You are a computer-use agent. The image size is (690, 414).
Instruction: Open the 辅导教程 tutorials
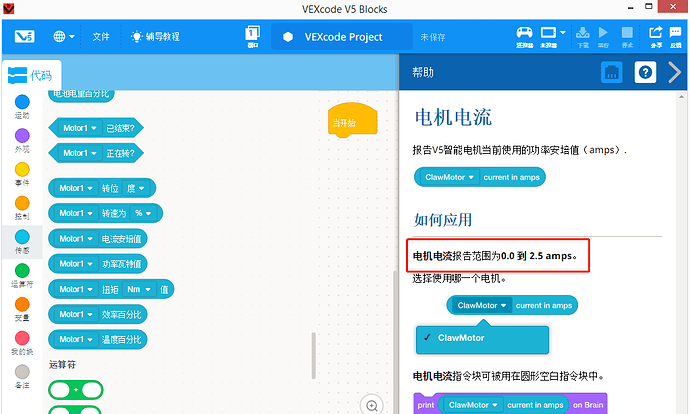[155, 37]
